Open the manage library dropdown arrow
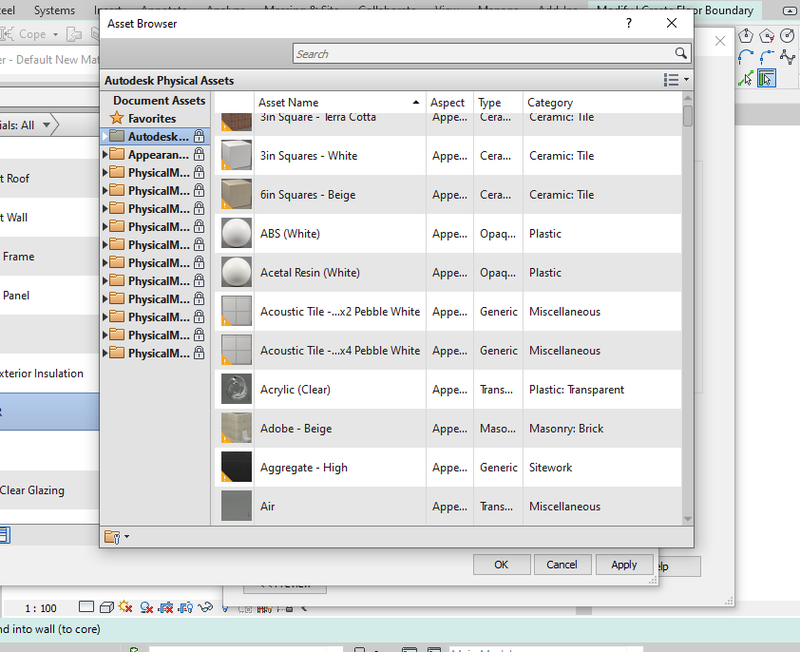 (x=127, y=537)
